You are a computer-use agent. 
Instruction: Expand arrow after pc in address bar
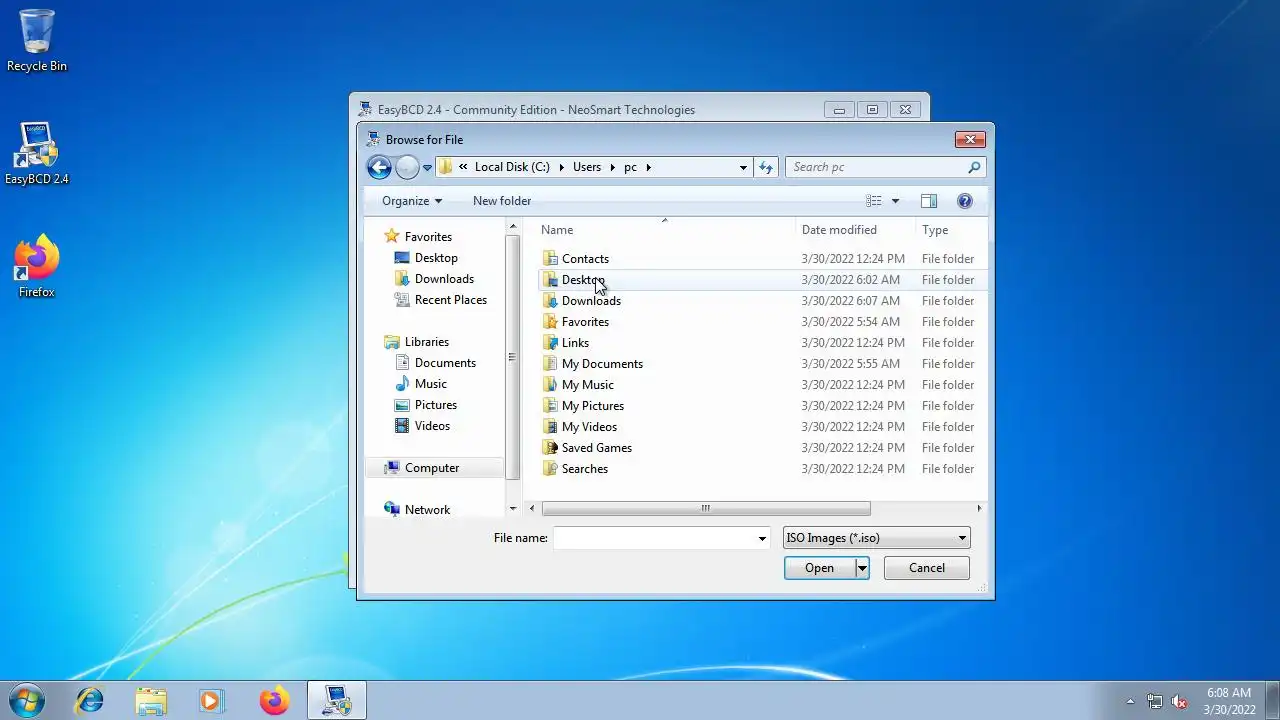(648, 167)
